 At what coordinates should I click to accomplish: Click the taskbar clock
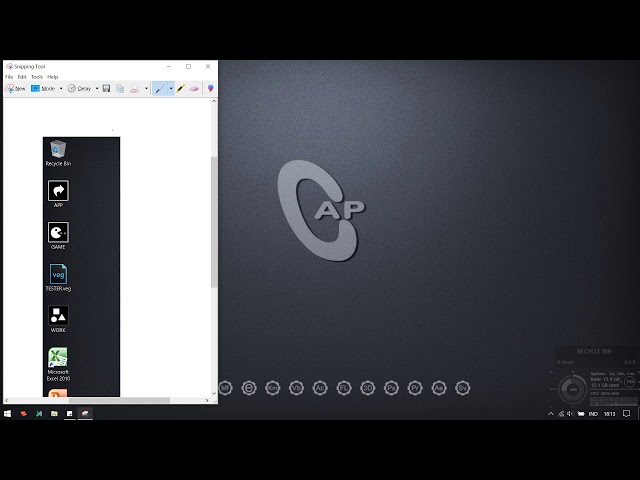[x=609, y=414]
